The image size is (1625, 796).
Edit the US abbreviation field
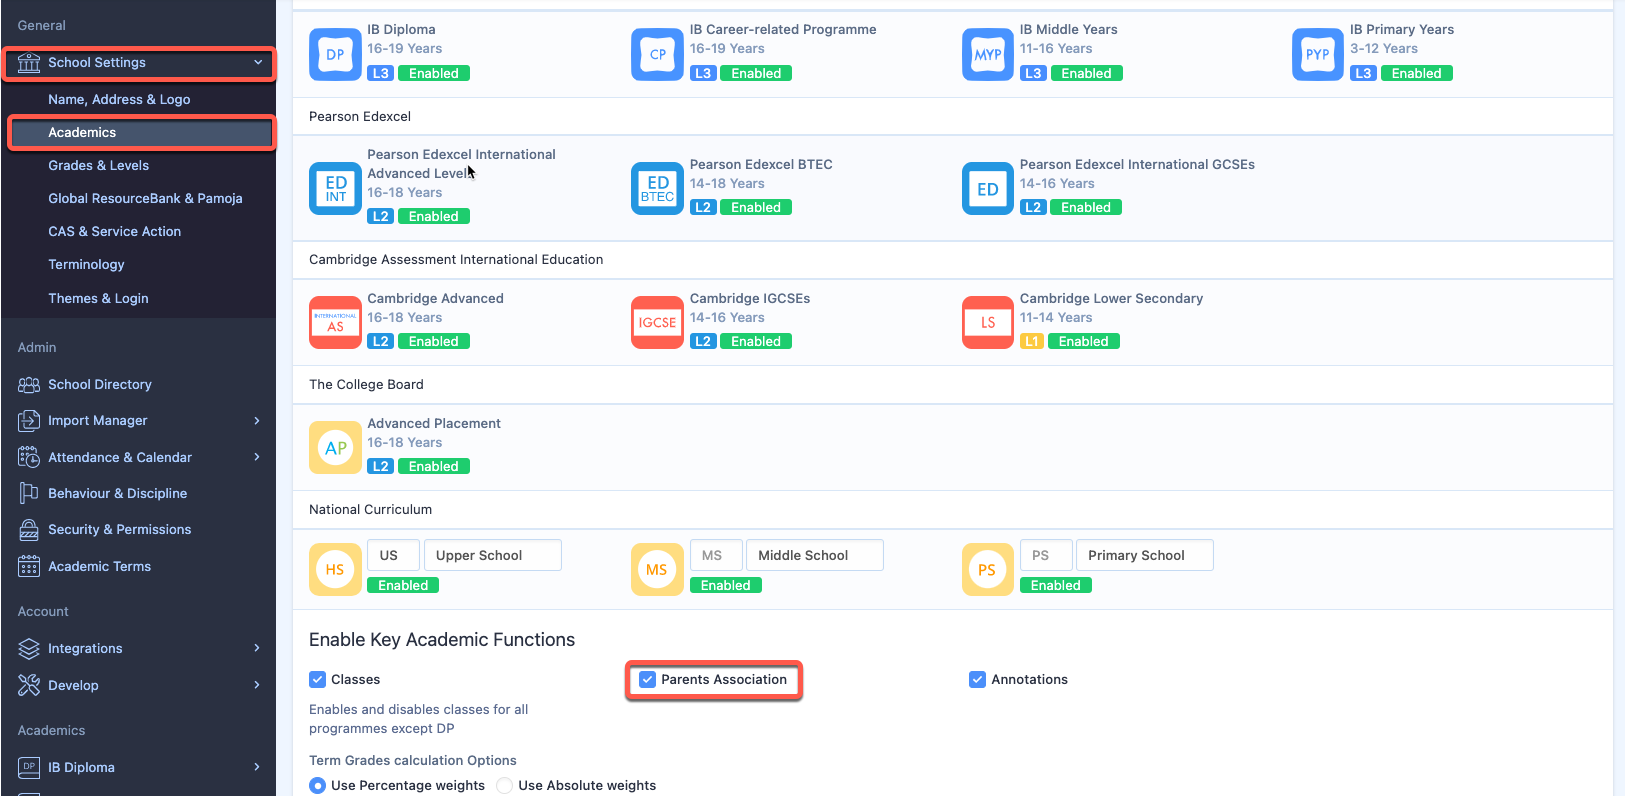(393, 556)
